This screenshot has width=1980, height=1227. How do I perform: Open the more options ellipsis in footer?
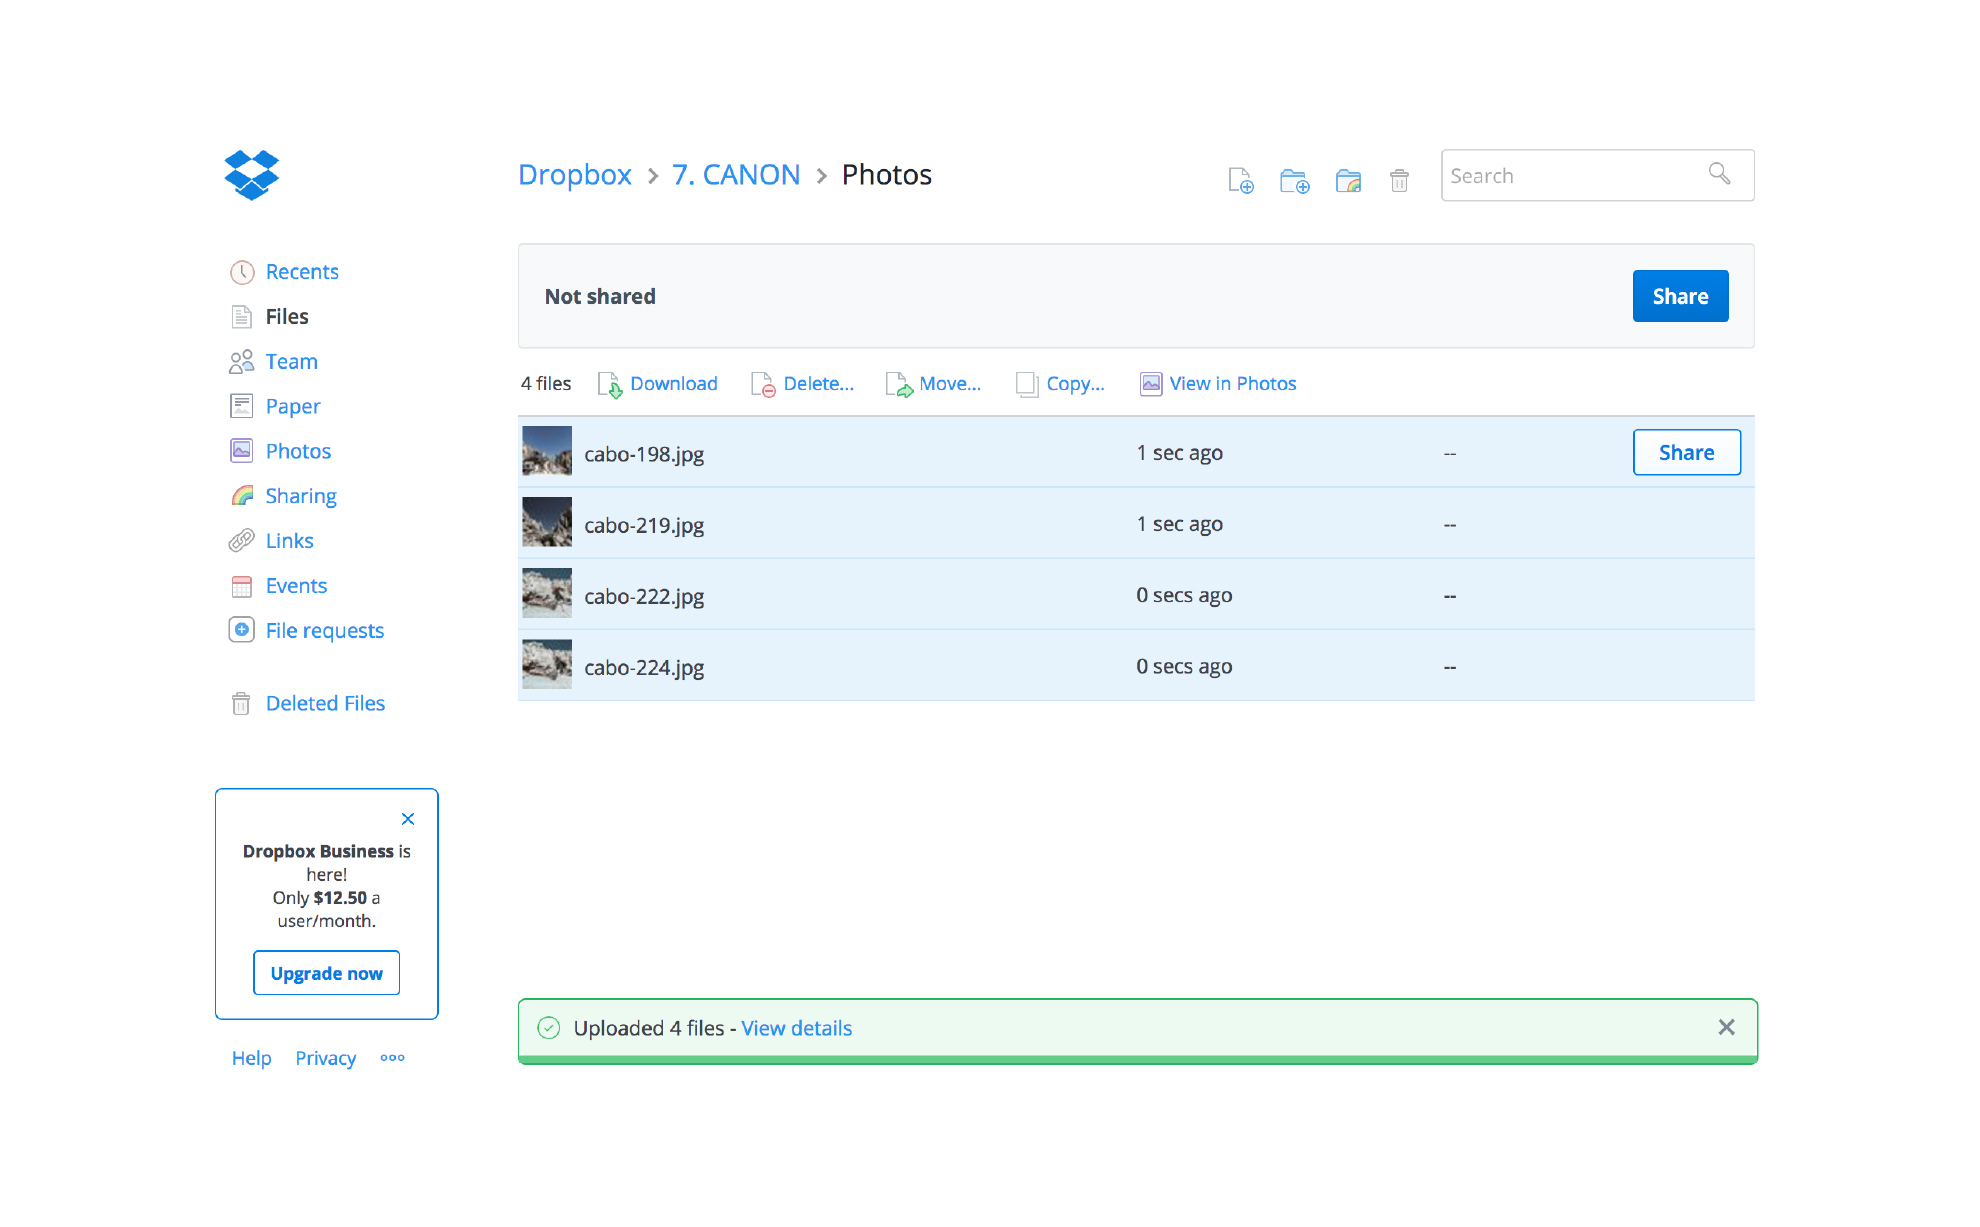(392, 1057)
